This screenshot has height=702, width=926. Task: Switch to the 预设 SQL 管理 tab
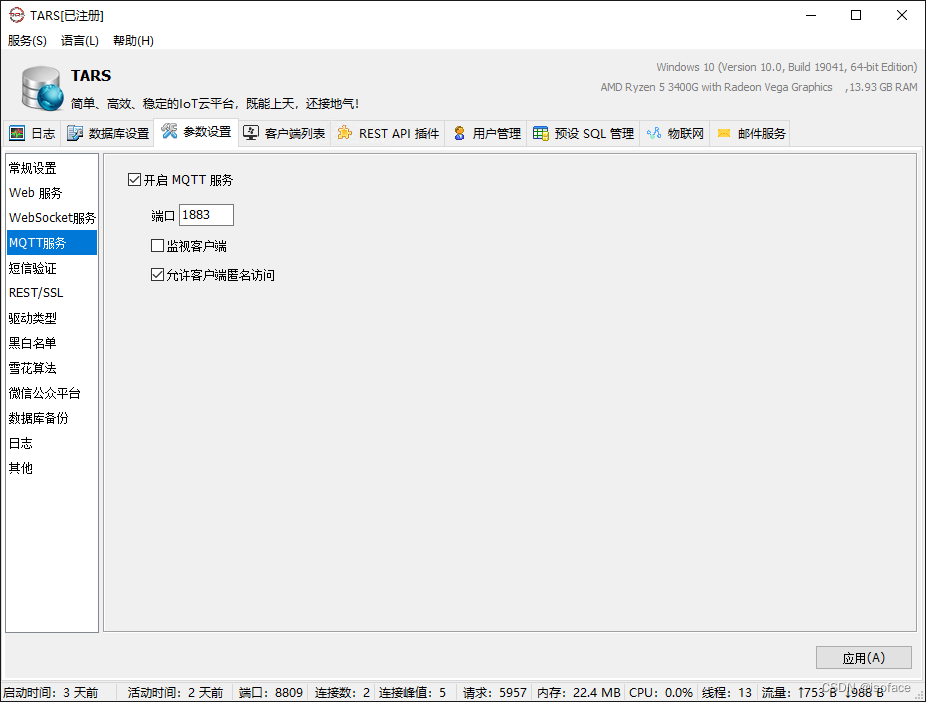583,133
